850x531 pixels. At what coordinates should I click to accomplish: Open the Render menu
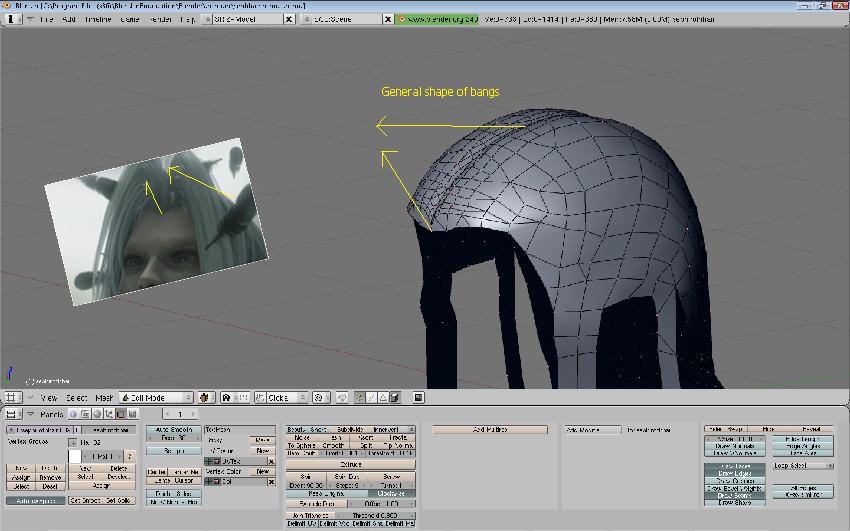point(160,19)
